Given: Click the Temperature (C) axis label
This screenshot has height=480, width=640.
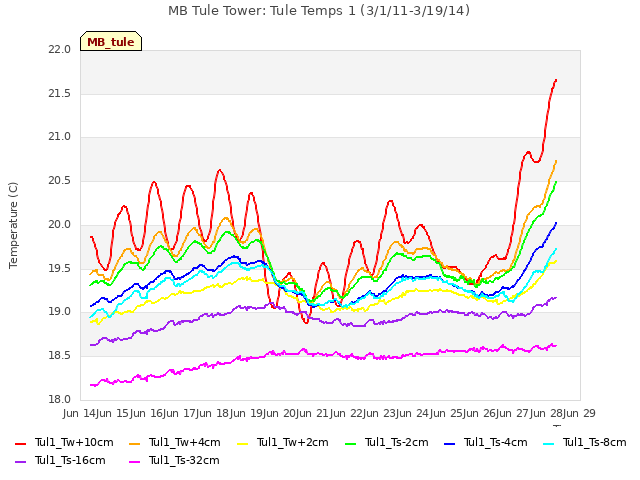Looking at the screenshot, I should point(13,225).
